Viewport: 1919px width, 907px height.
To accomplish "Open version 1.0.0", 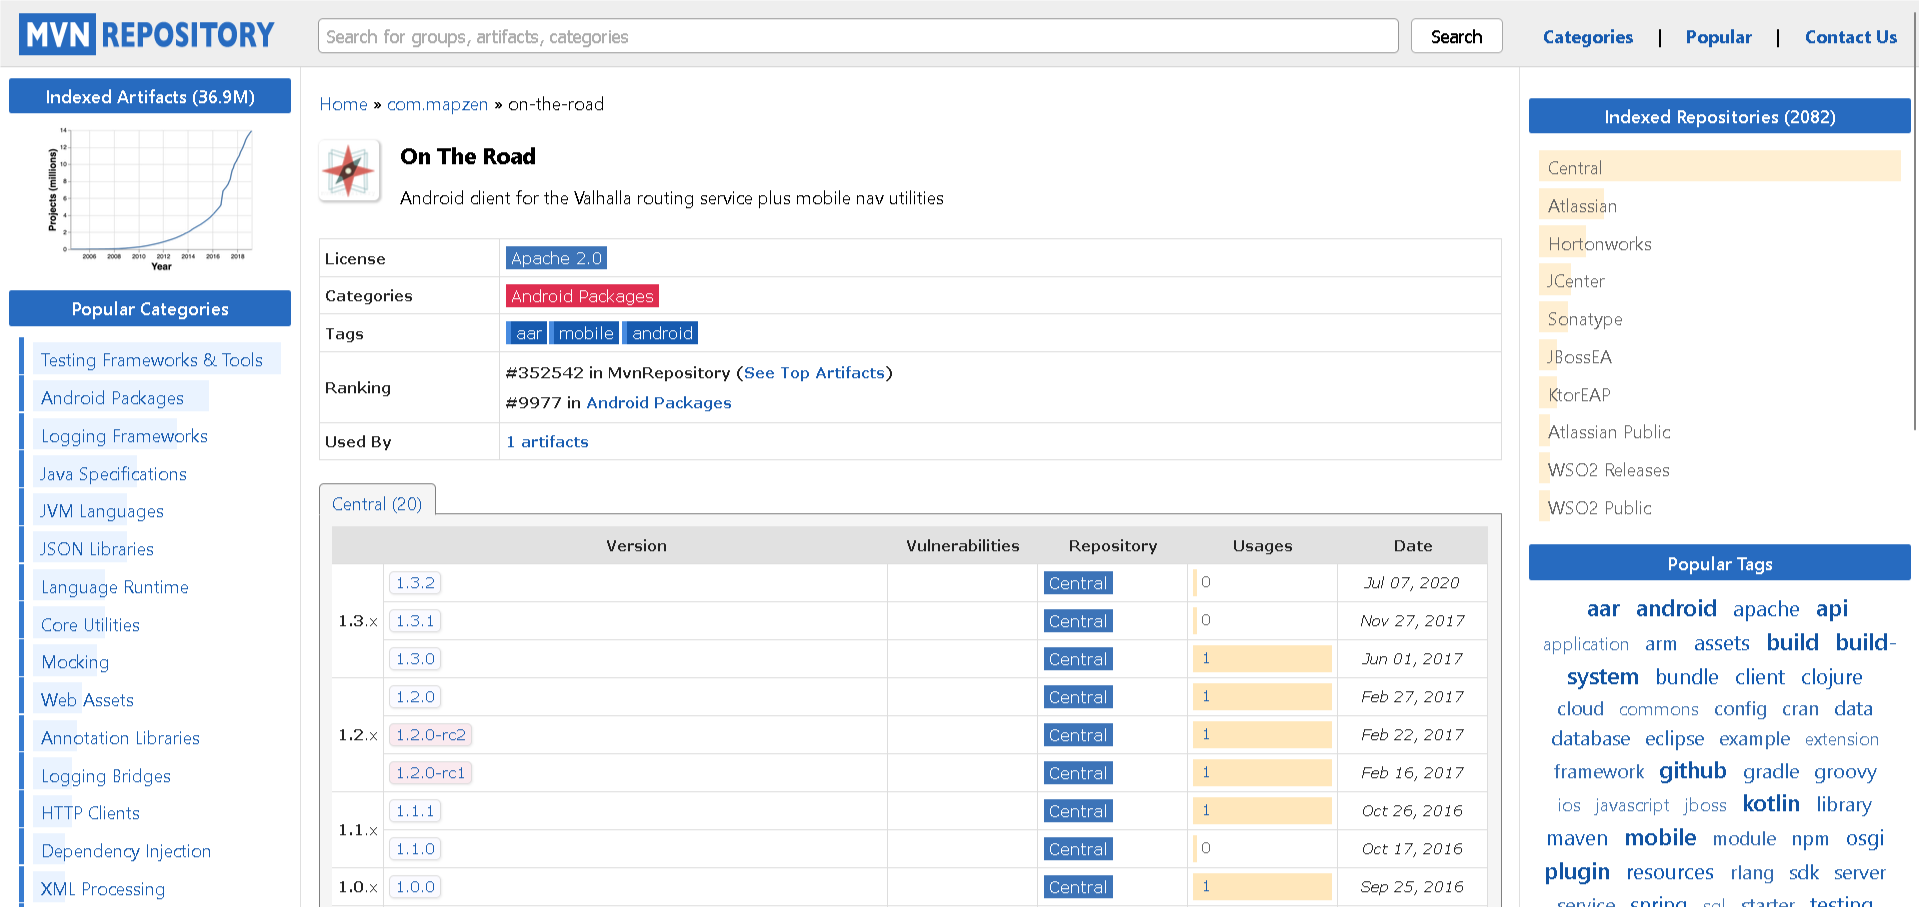I will [x=415, y=887].
